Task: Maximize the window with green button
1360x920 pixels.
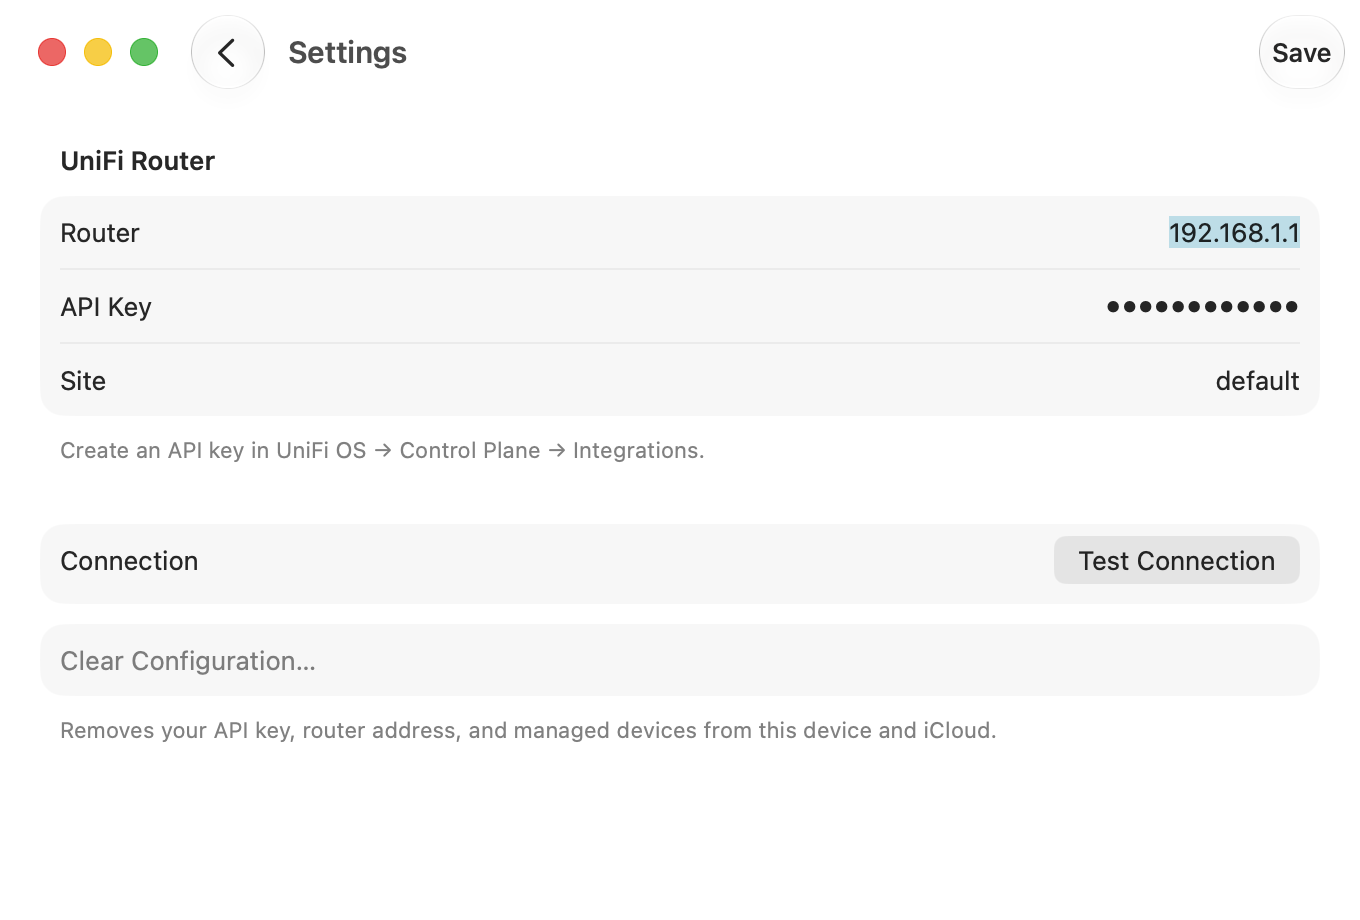Action: [x=144, y=52]
